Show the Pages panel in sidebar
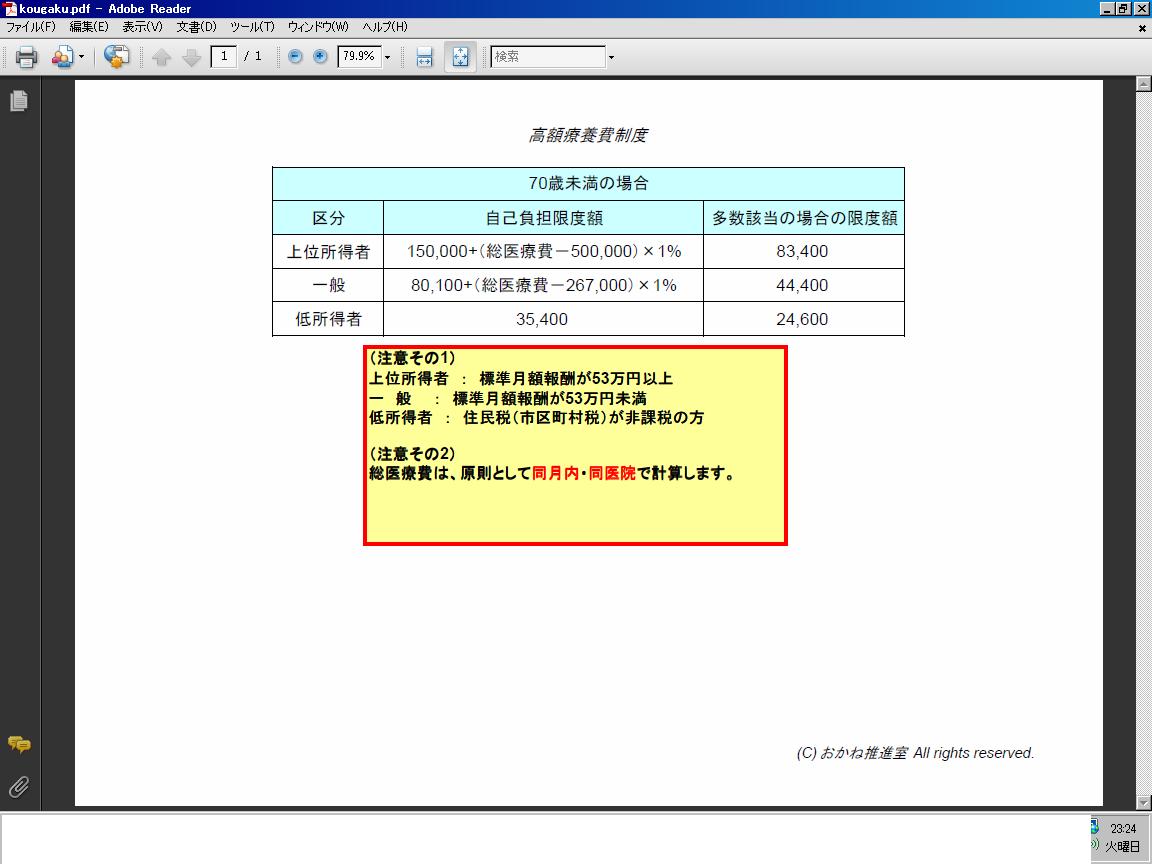1152x864 pixels. 19,101
